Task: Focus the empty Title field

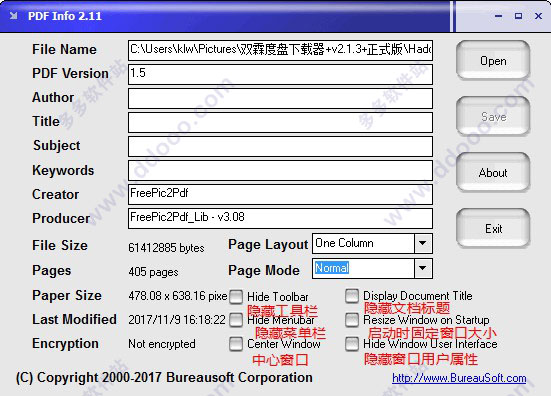Action: (x=280, y=122)
